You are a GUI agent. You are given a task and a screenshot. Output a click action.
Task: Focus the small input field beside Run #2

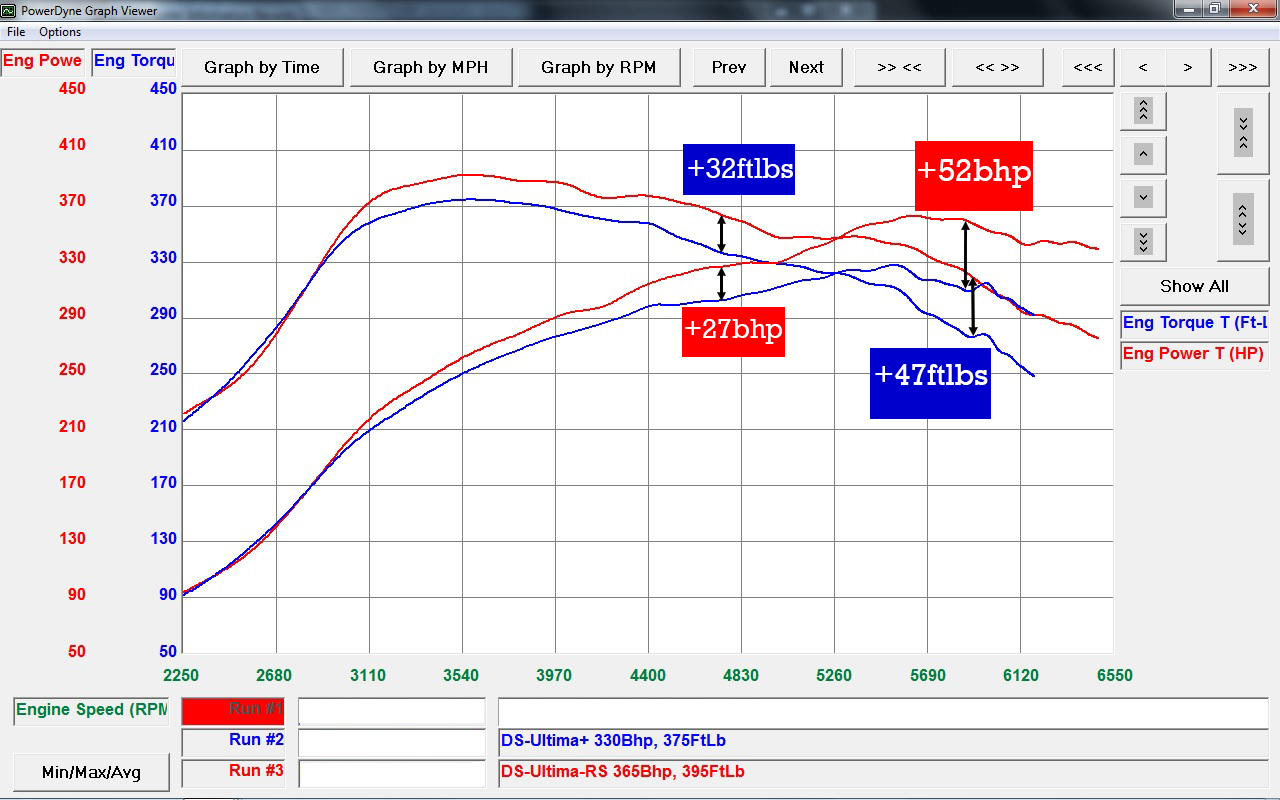tap(392, 743)
